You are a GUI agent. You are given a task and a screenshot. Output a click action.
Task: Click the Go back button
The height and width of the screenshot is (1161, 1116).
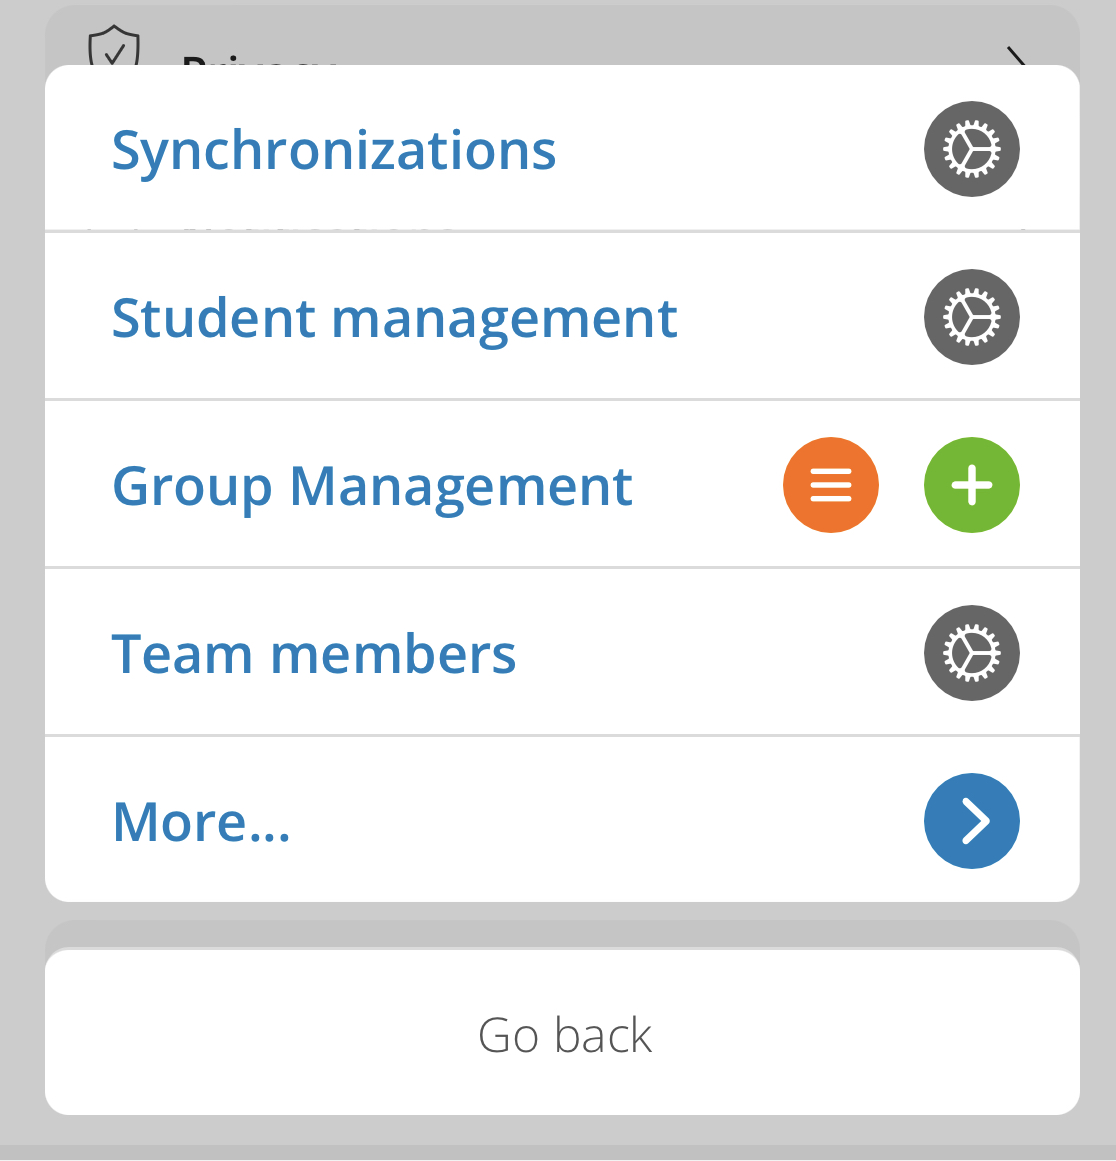pyautogui.click(x=562, y=1032)
